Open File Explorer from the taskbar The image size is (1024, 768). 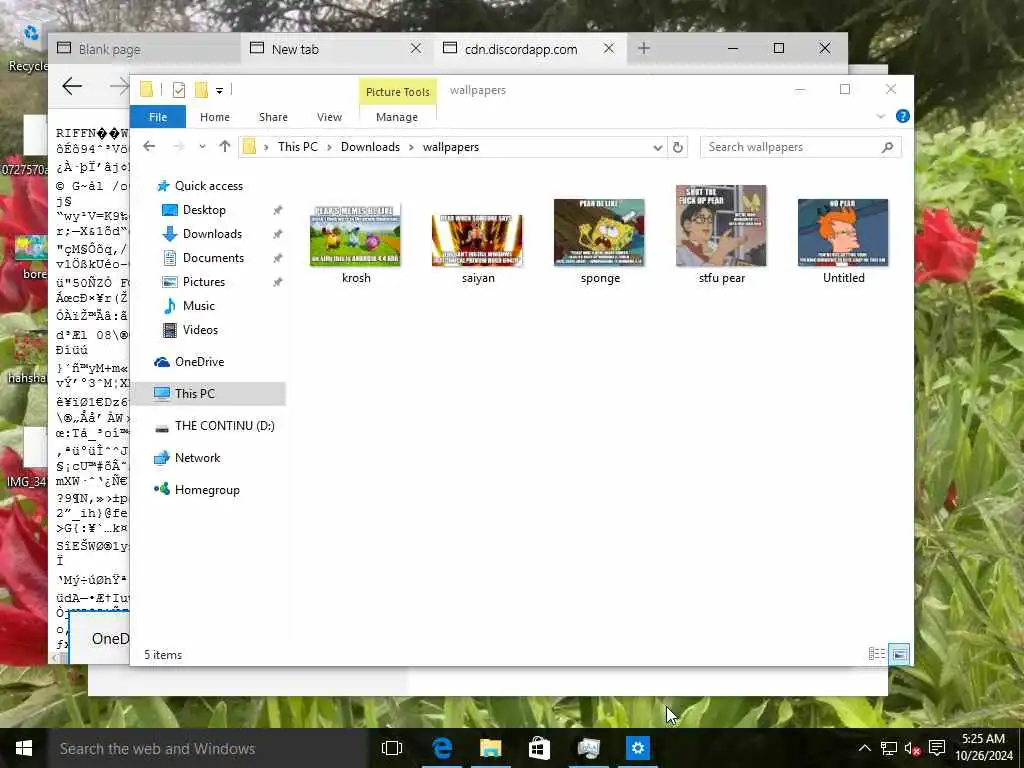point(490,748)
